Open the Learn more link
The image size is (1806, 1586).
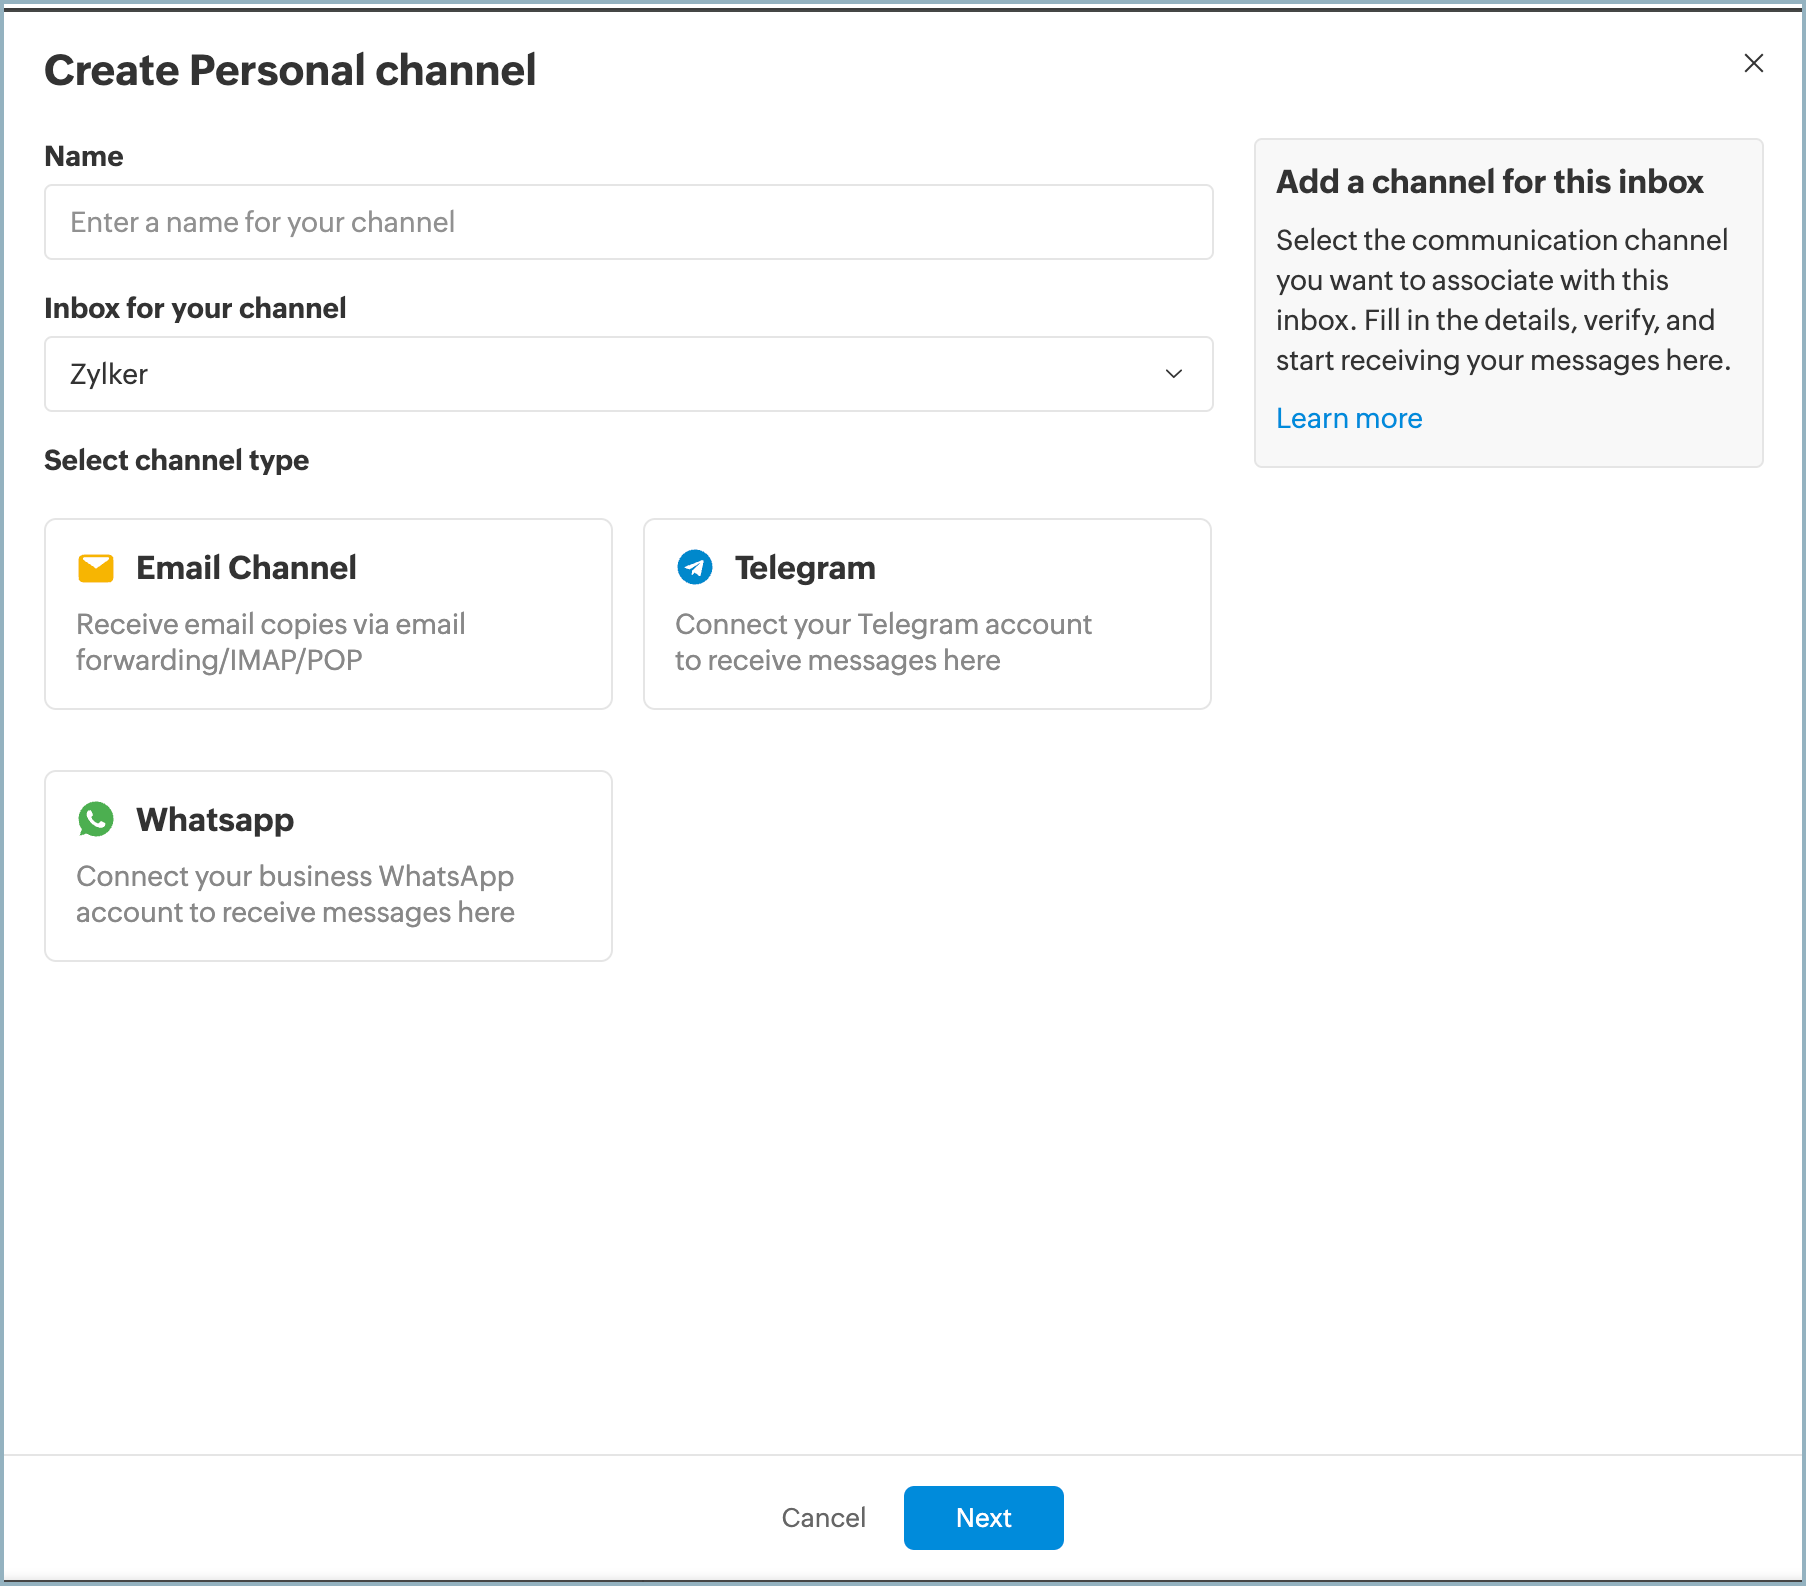tap(1348, 418)
